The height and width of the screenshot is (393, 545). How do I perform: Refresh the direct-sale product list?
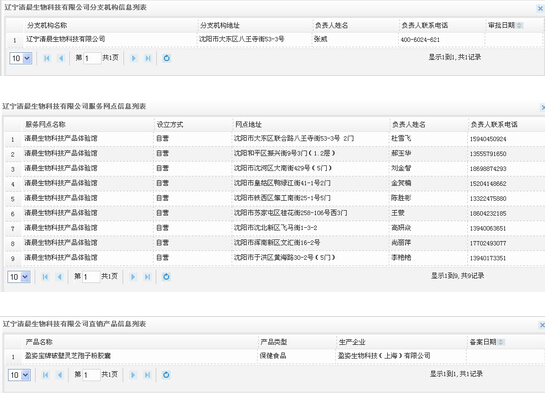click(x=166, y=375)
